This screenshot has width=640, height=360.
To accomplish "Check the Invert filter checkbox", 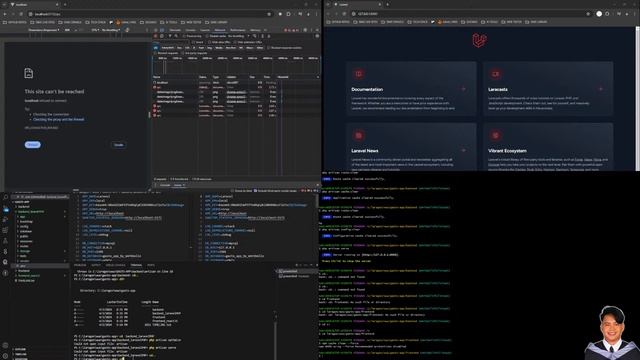I will [x=194, y=42].
